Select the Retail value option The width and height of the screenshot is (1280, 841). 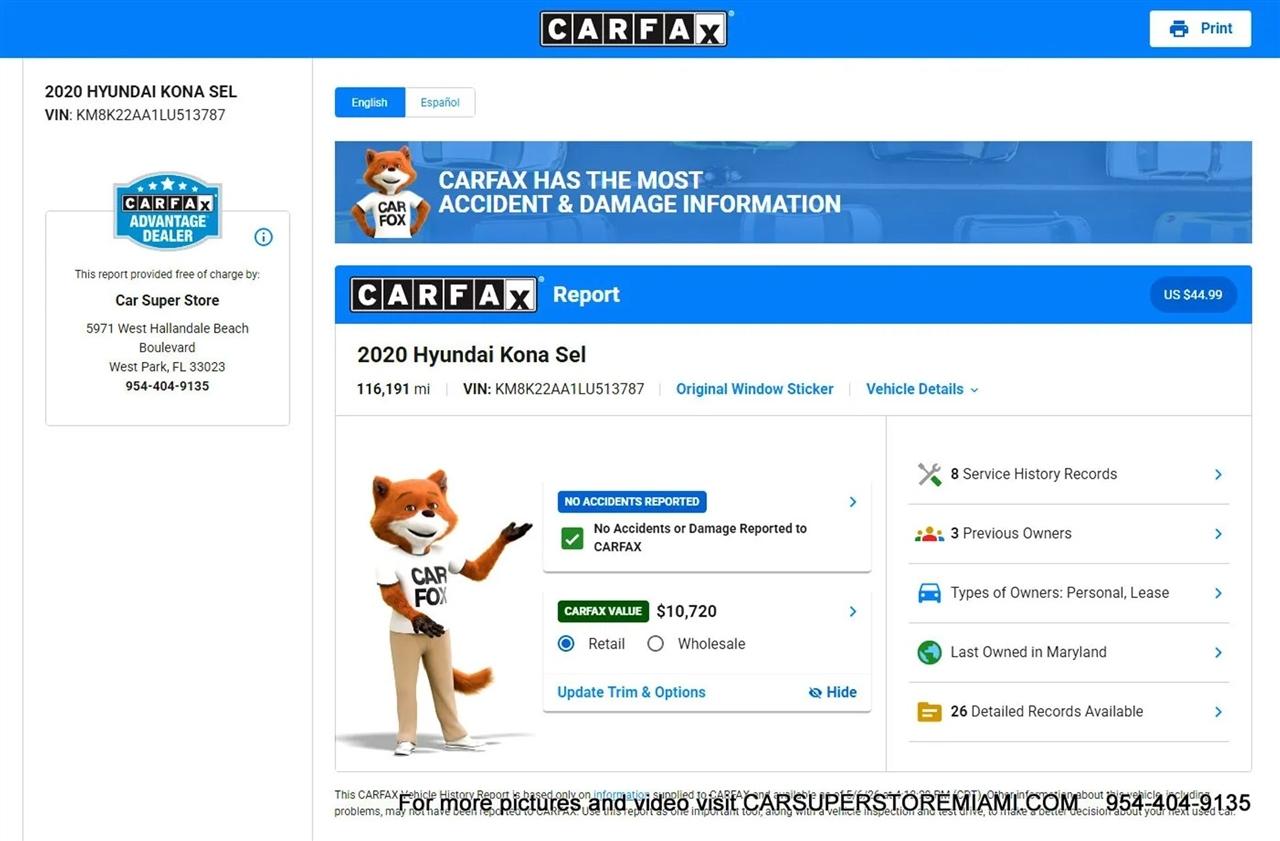[x=566, y=644]
